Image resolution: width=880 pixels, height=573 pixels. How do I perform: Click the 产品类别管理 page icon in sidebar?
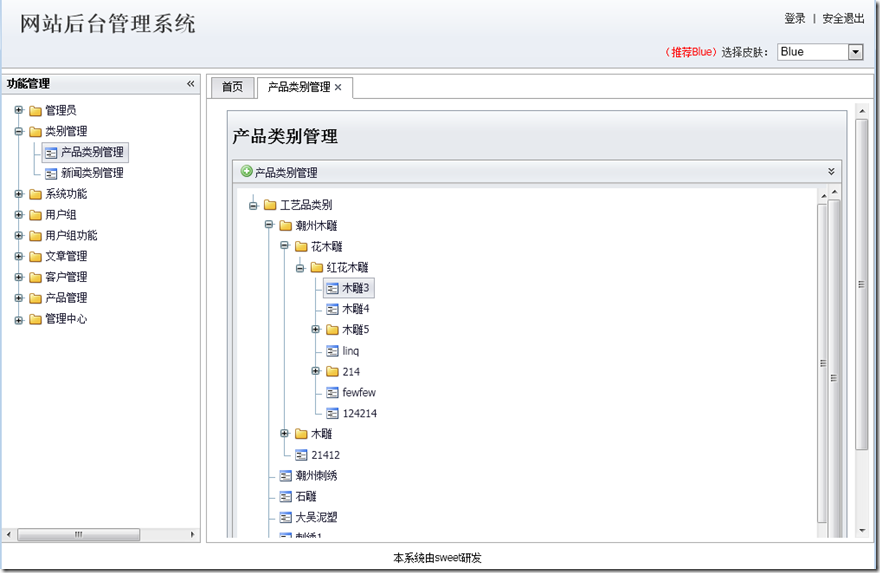51,153
